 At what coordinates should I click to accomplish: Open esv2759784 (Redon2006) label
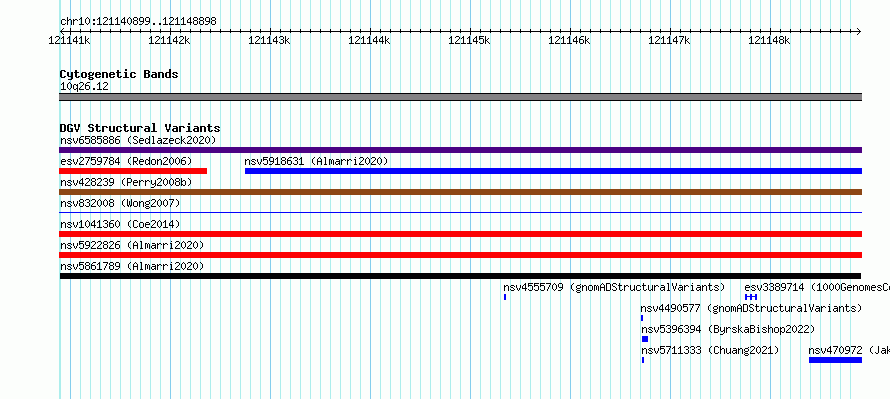126,161
